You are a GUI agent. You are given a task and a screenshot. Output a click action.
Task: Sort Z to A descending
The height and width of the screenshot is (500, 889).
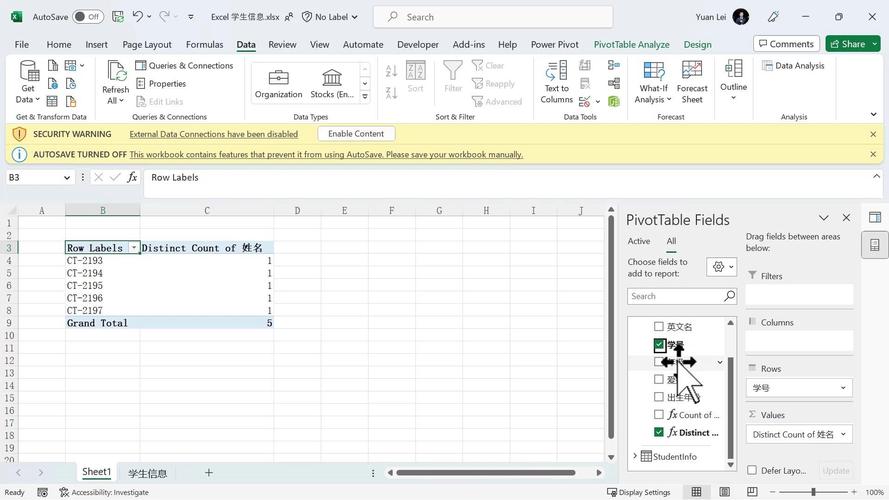(x=391, y=92)
